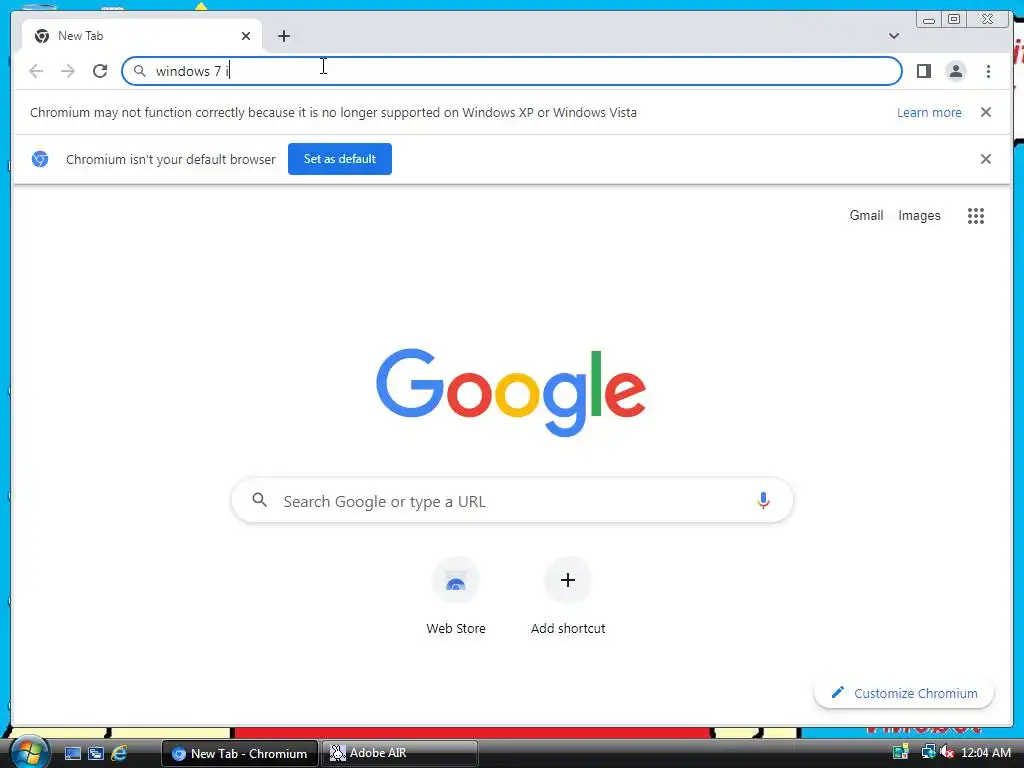1024x768 pixels.
Task: Click Set as default button
Action: coord(340,159)
